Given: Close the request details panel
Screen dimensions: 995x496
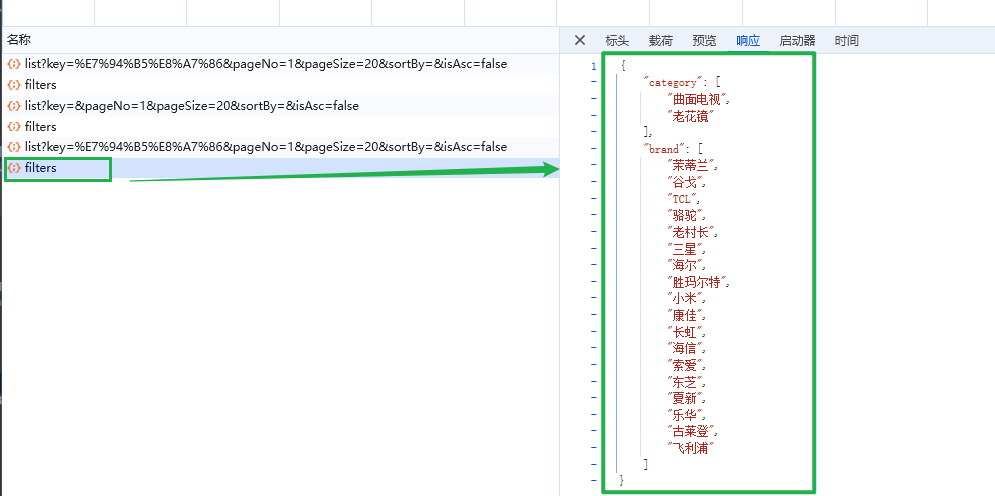Looking at the screenshot, I should click(x=580, y=41).
